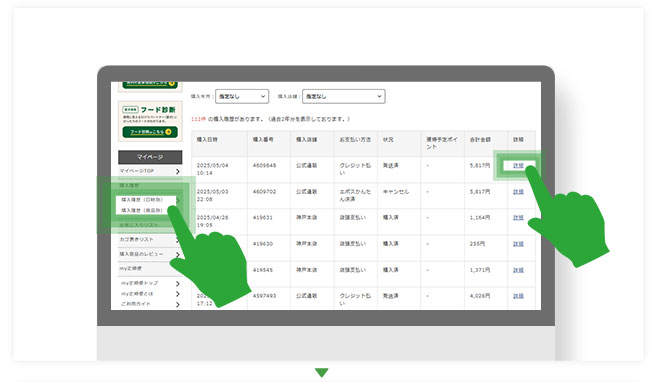Click order number 4609702
This screenshot has width=656, height=382.
(264, 192)
